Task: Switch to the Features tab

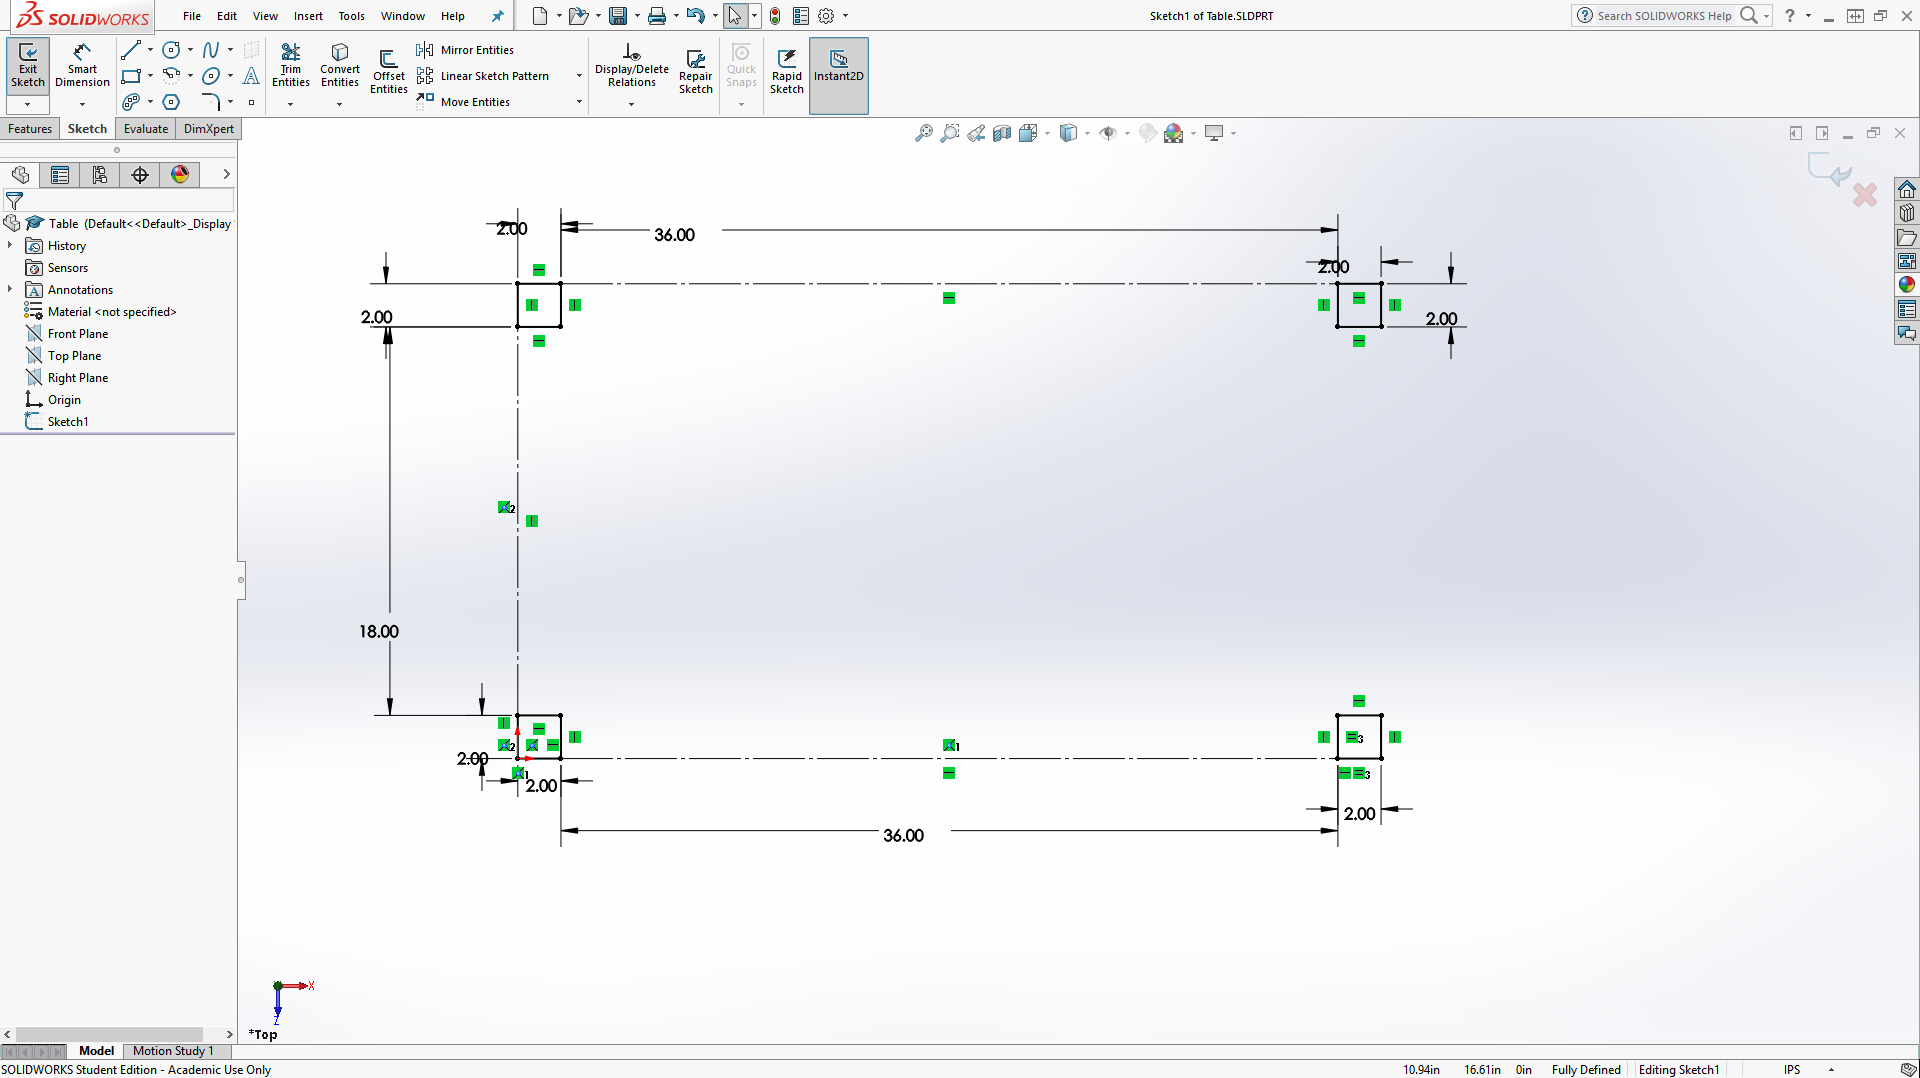Action: tap(30, 129)
